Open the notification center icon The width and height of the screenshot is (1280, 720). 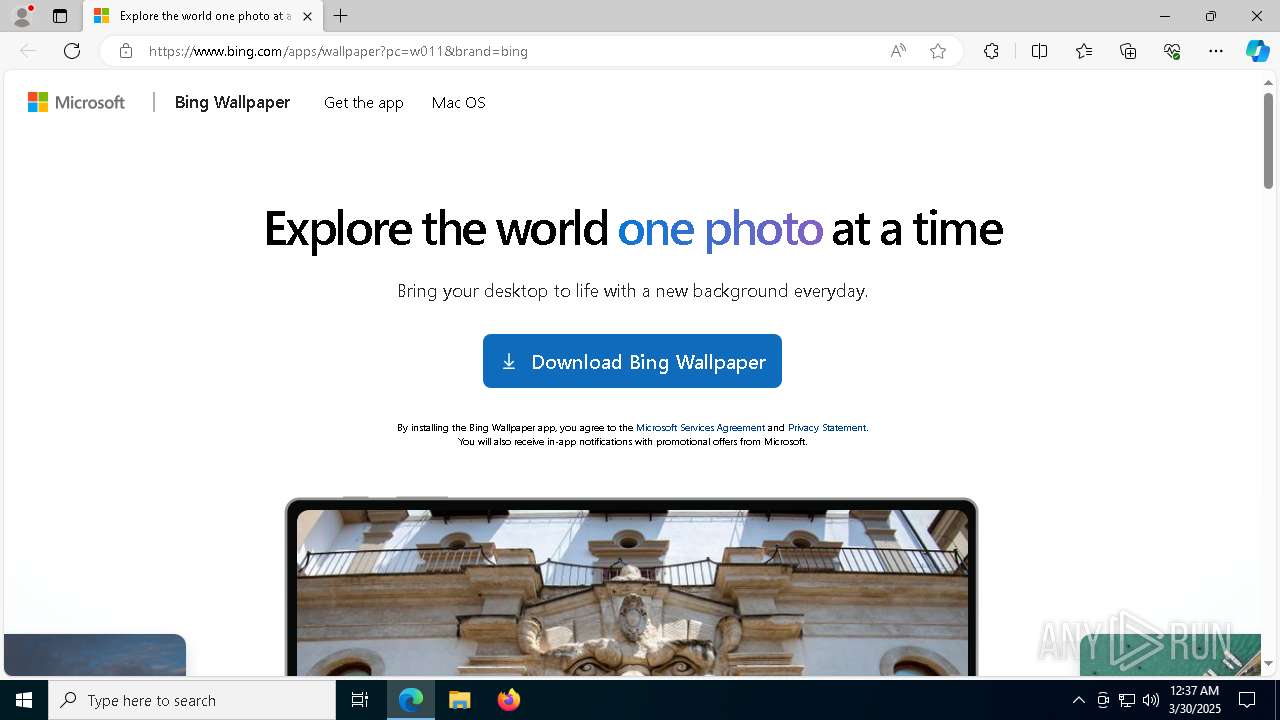point(1247,700)
